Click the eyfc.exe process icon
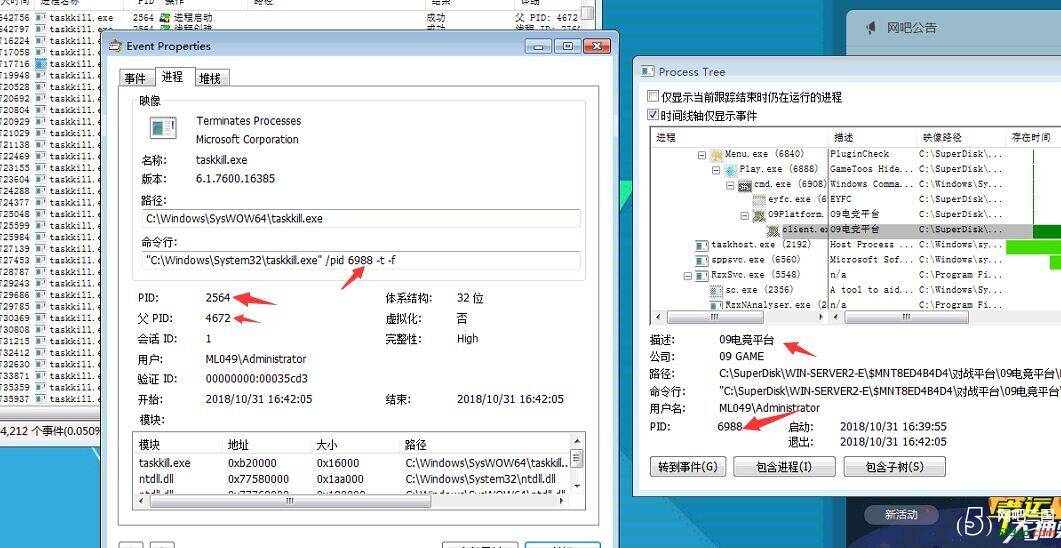The height and width of the screenshot is (548, 1061). point(759,200)
